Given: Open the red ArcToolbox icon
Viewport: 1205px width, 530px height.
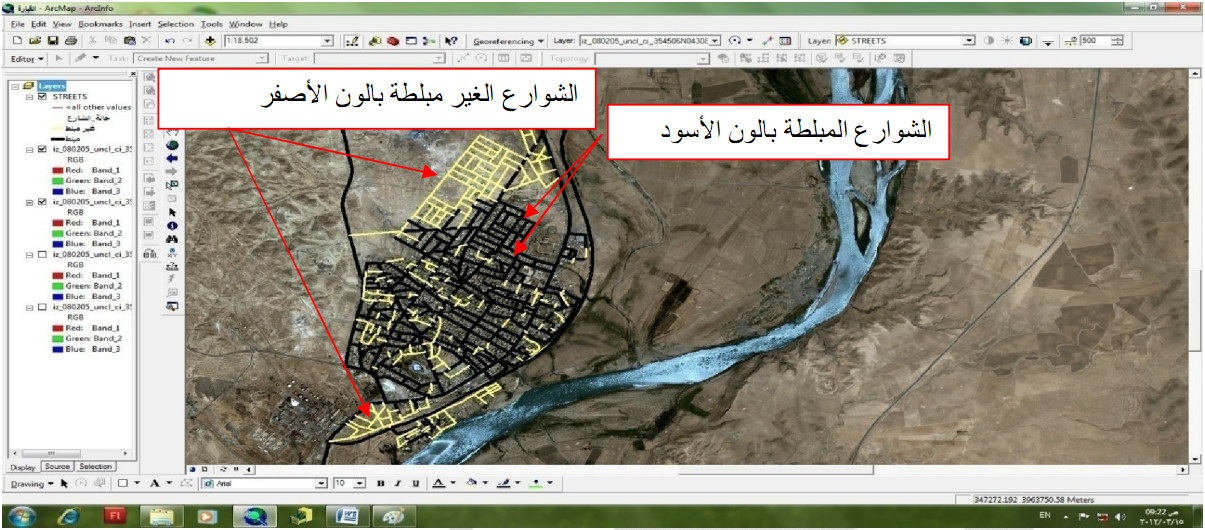Looking at the screenshot, I should (395, 41).
